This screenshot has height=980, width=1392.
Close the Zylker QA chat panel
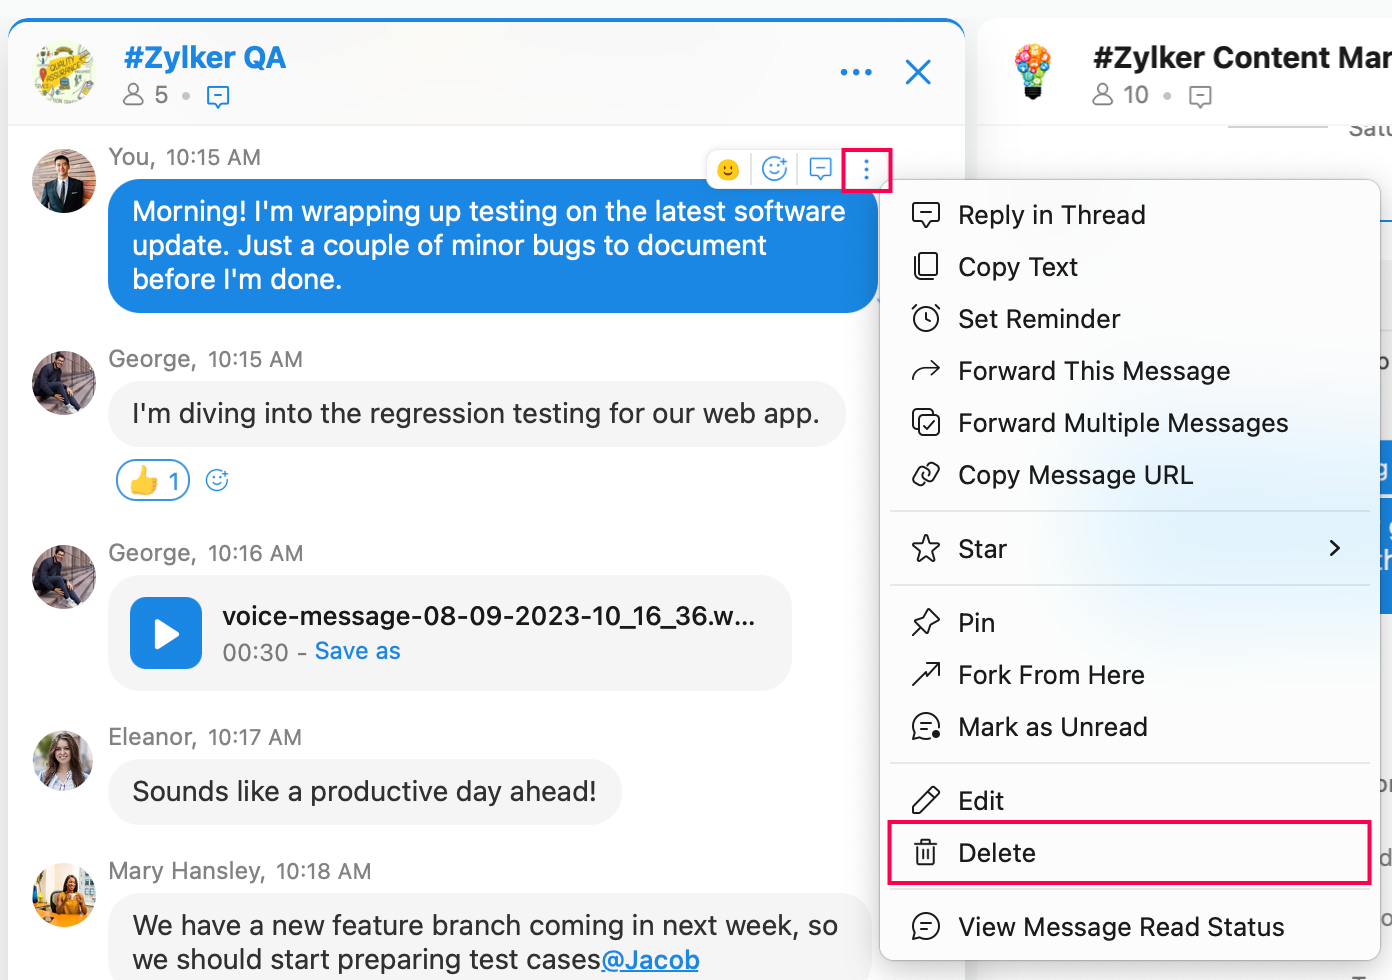point(918,72)
